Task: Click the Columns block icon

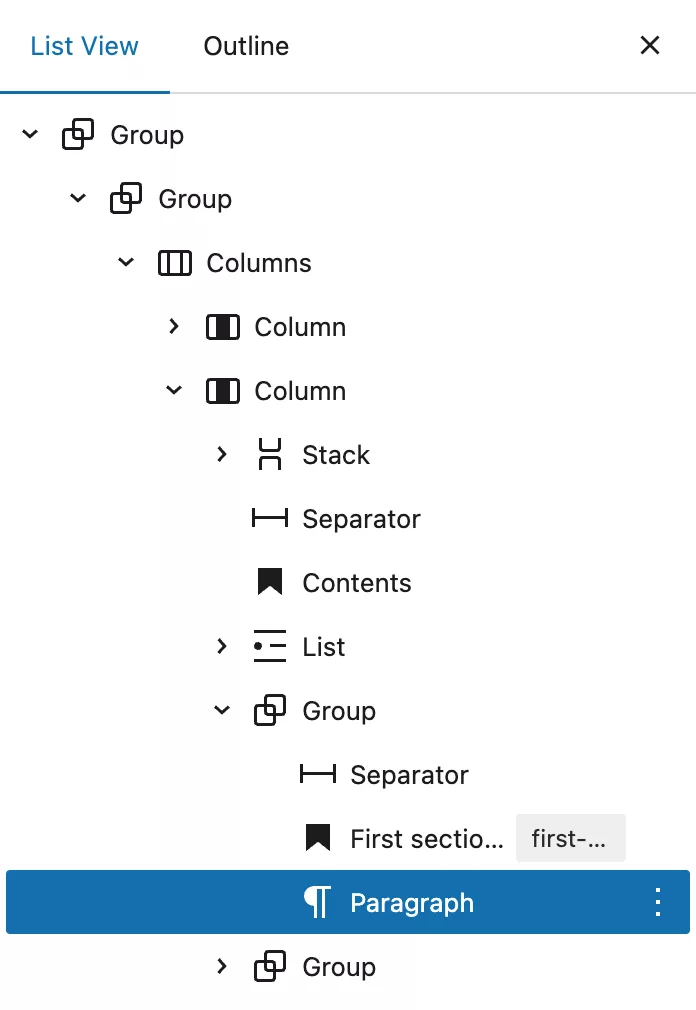Action: tap(174, 263)
